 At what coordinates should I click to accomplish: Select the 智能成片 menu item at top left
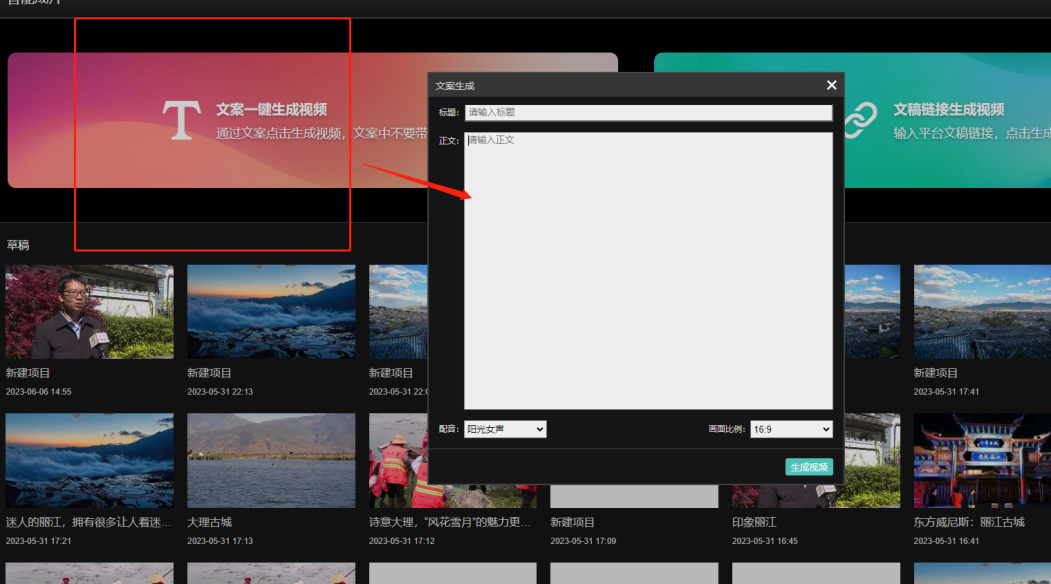[35, 4]
